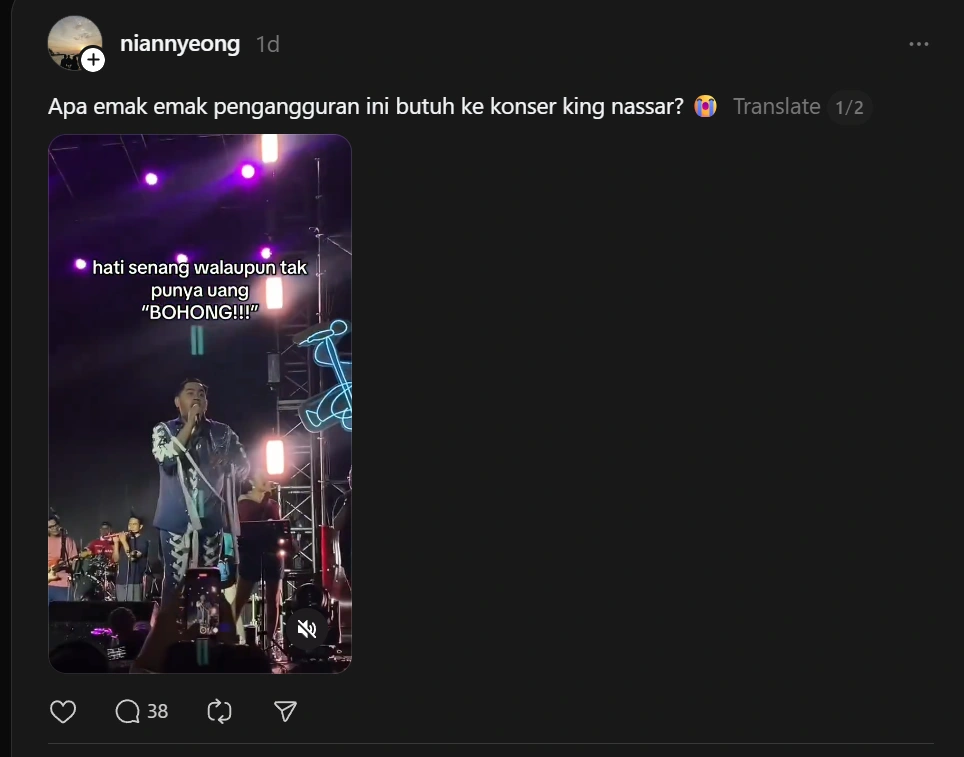964x757 pixels.
Task: Expand the 1/2 media carousel indicator
Action: pos(851,106)
